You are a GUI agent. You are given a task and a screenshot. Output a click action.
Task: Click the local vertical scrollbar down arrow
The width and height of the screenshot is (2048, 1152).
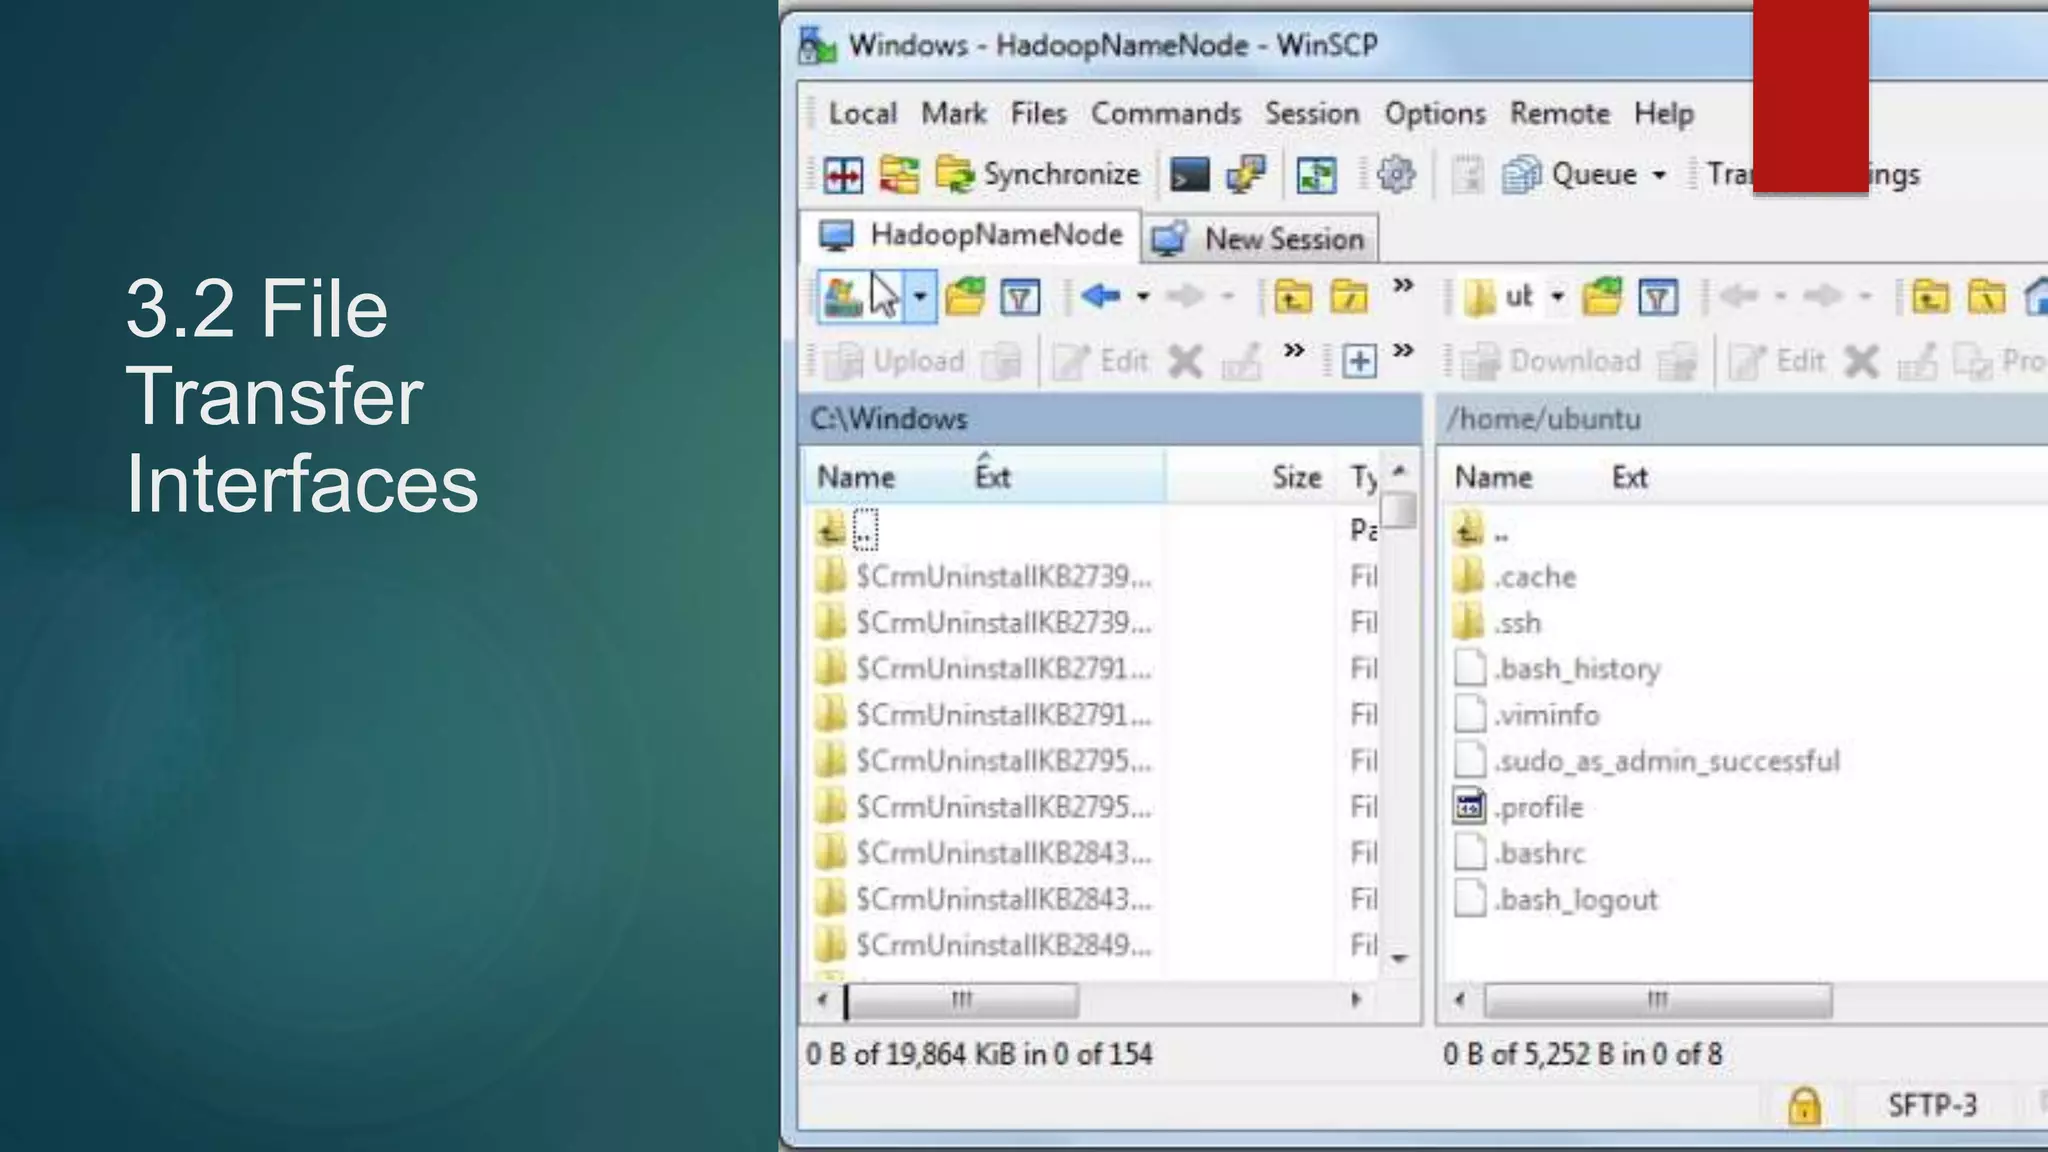click(1400, 959)
